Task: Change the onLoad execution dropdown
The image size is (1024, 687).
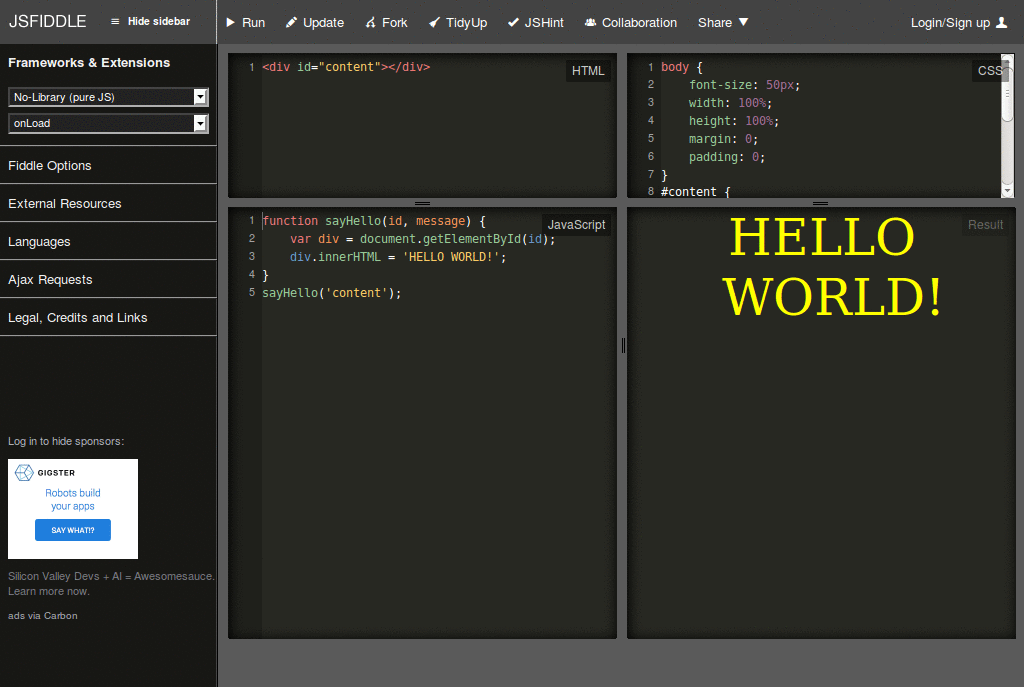Action: (107, 123)
